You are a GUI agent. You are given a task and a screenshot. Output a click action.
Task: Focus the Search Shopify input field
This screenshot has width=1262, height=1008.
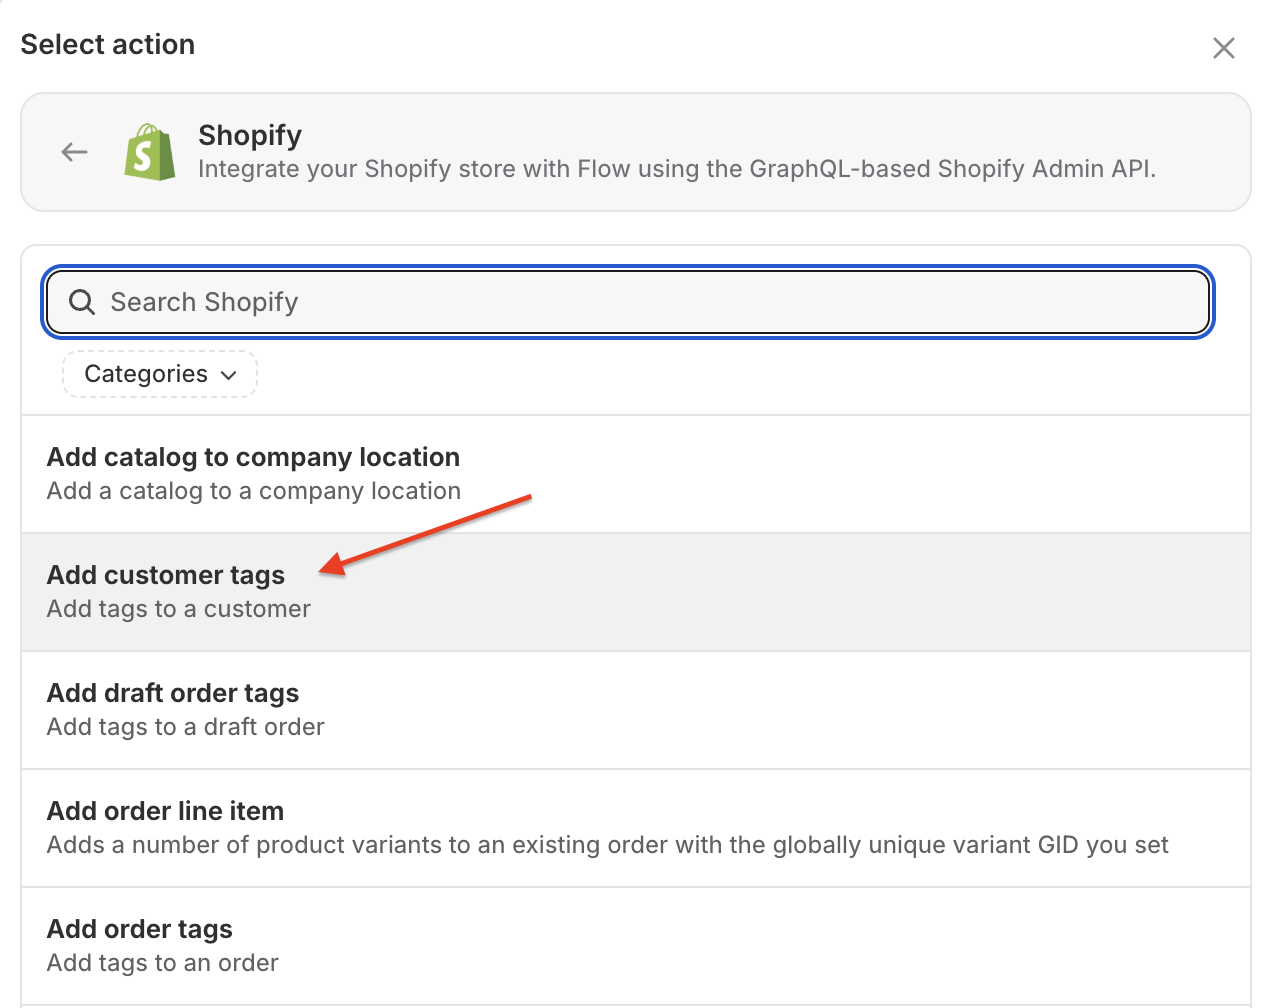click(x=628, y=302)
